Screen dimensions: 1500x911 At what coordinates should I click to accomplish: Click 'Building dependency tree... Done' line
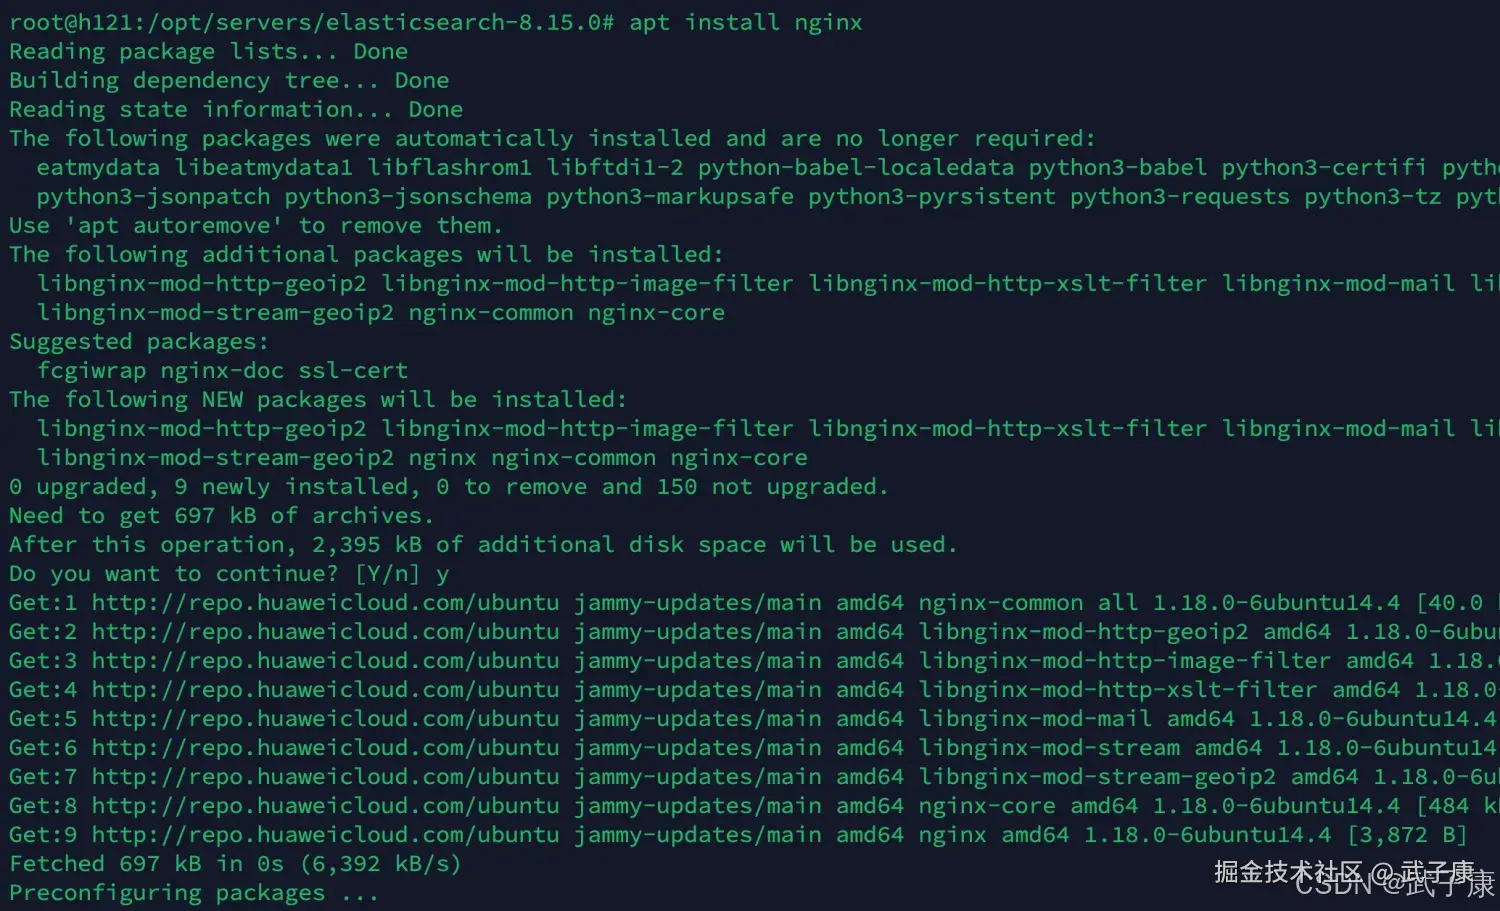(229, 81)
